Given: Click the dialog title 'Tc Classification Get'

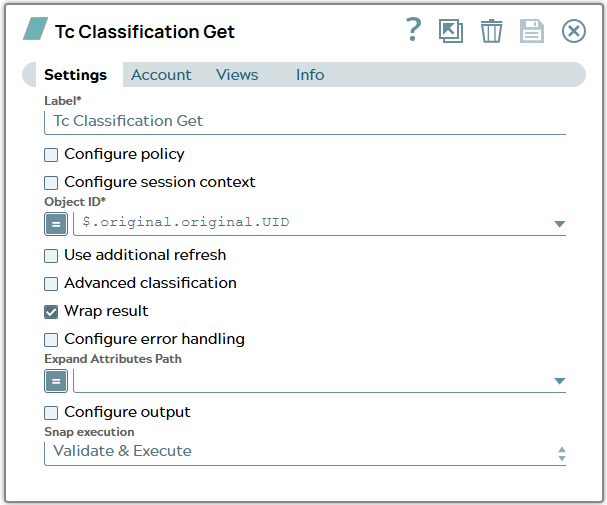Looking at the screenshot, I should 145,32.
